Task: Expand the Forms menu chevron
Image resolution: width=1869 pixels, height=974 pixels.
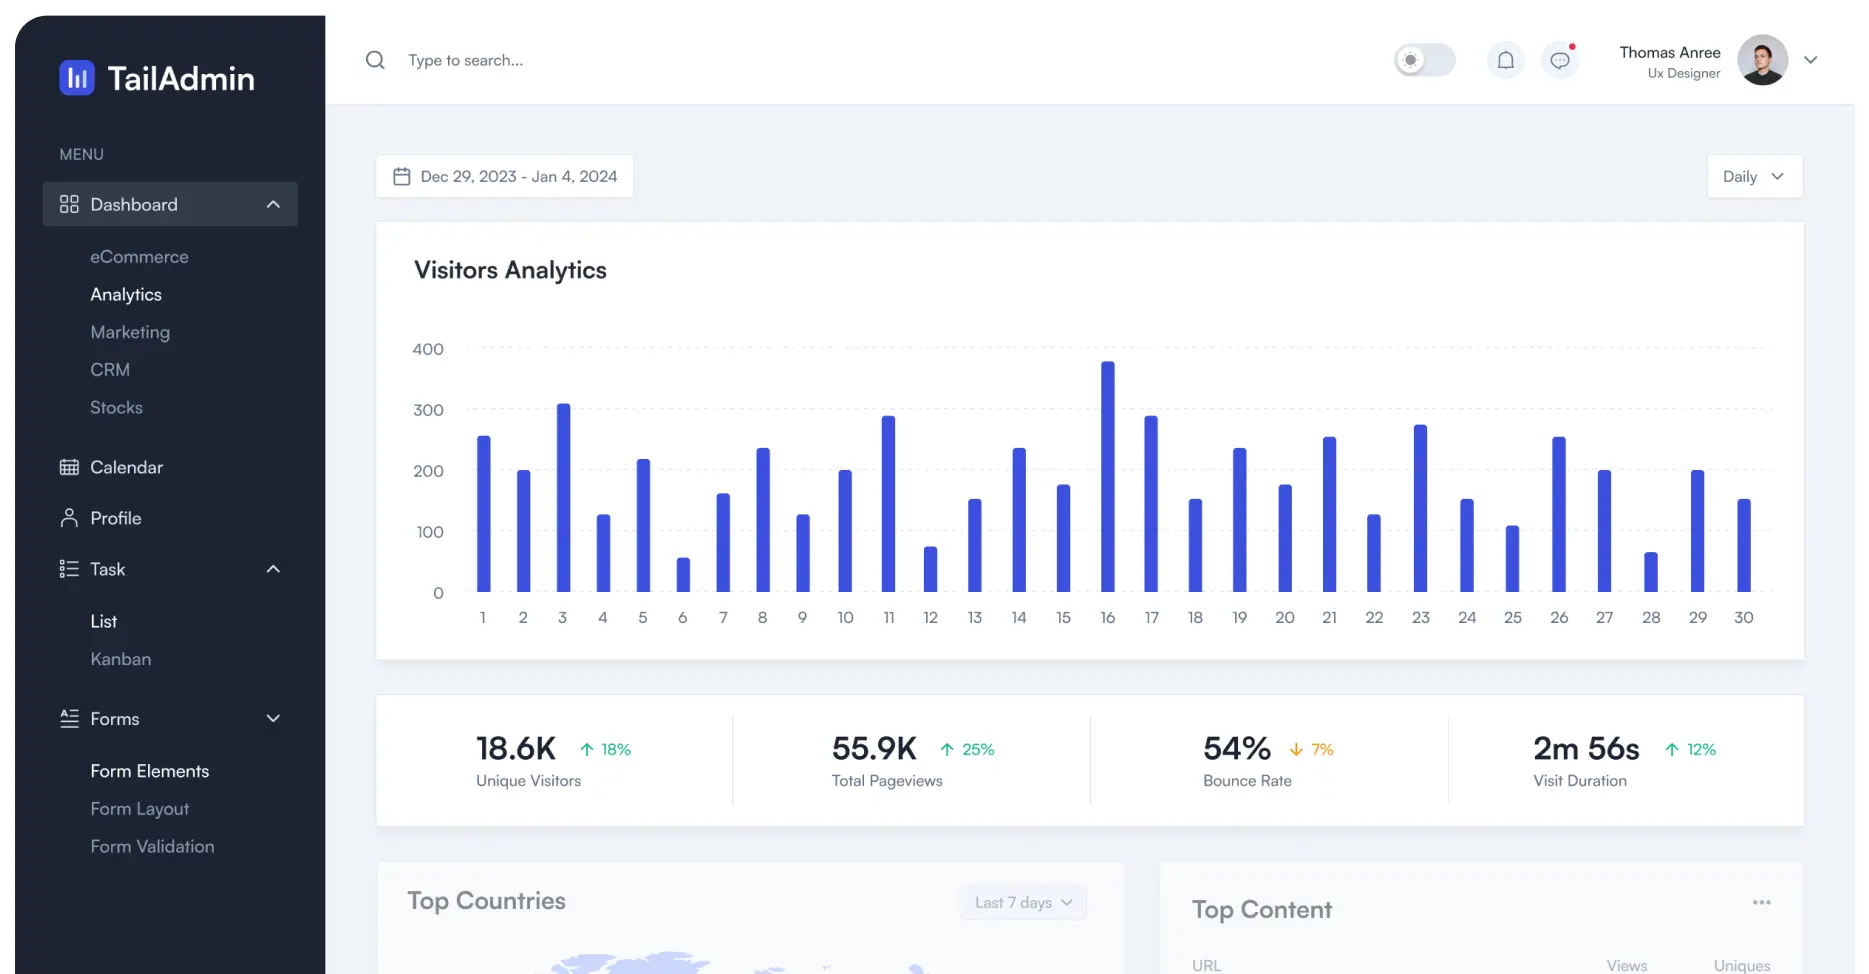Action: [x=273, y=719]
